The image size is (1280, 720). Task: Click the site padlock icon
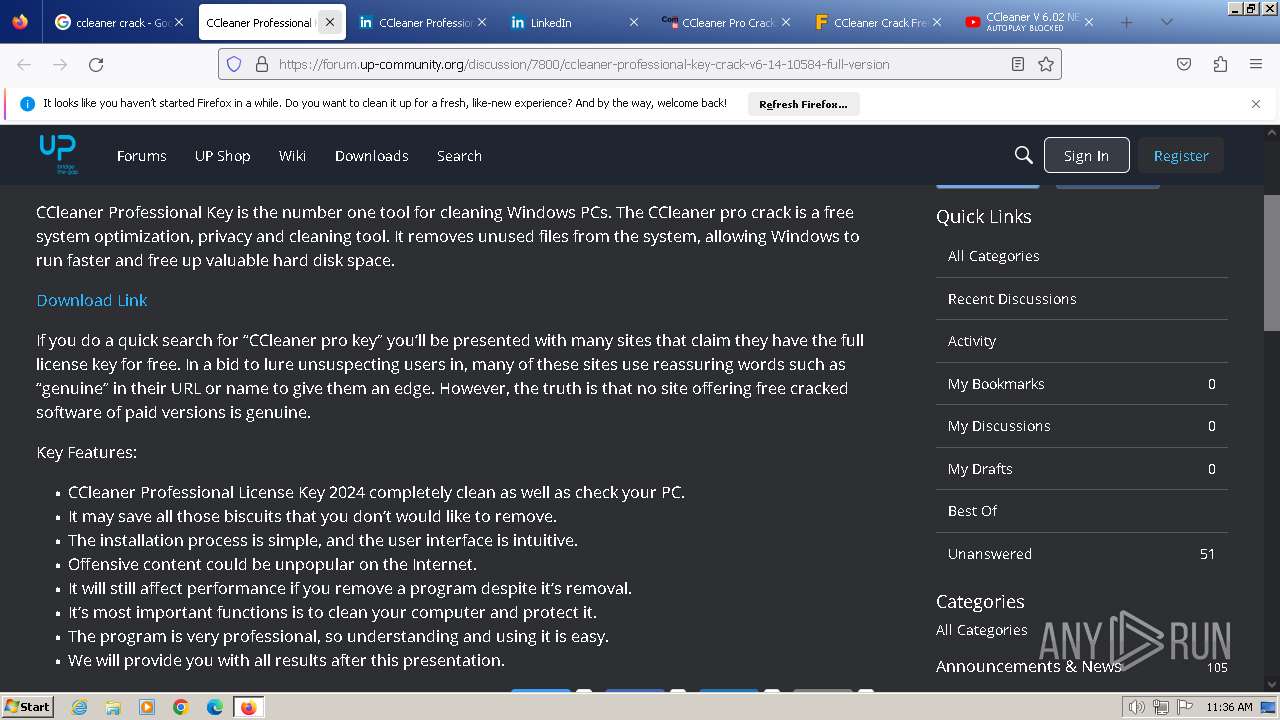(262, 64)
